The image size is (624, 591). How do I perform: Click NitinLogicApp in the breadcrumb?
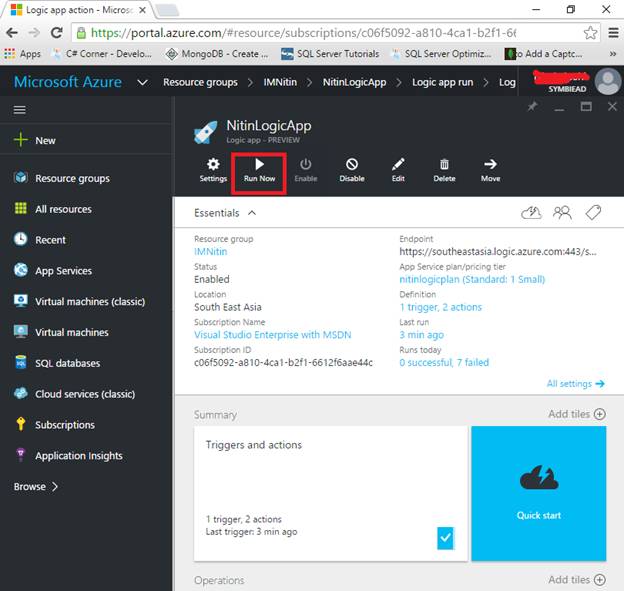point(354,82)
